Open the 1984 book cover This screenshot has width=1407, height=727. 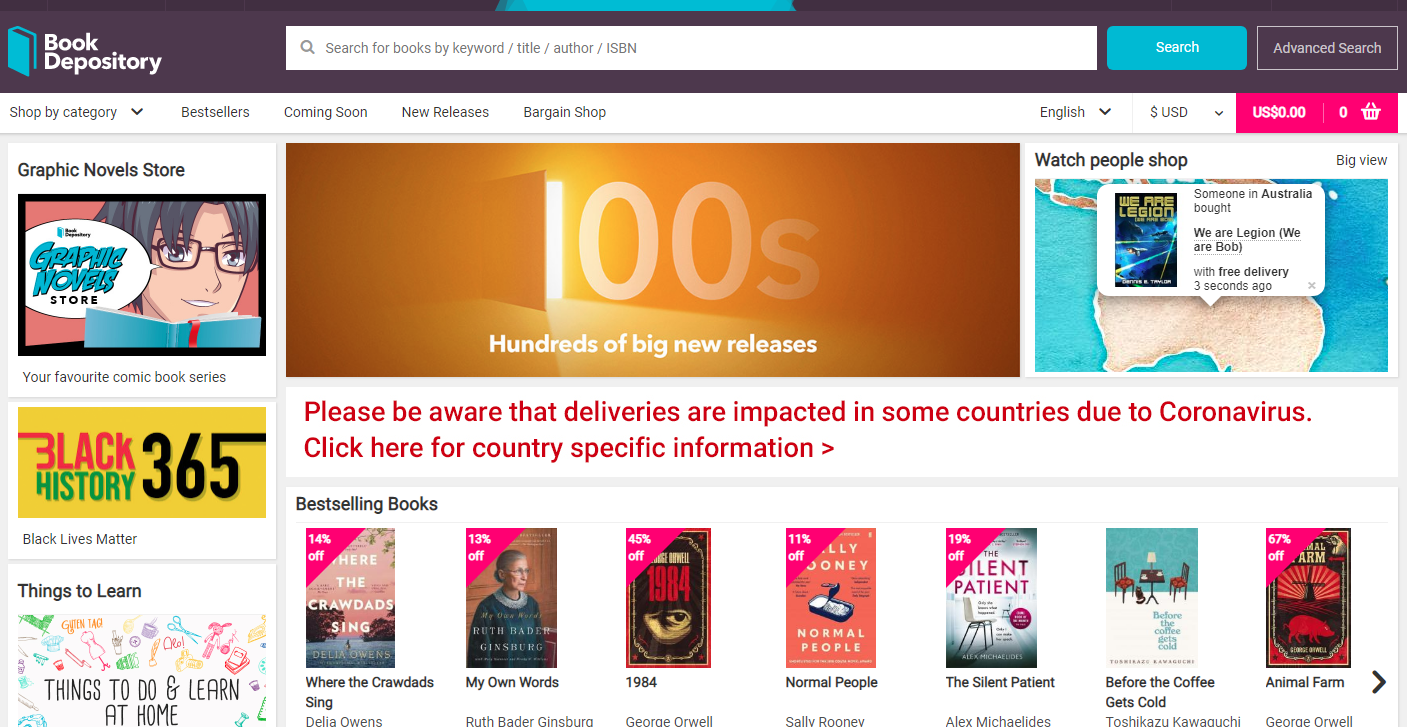(x=668, y=598)
